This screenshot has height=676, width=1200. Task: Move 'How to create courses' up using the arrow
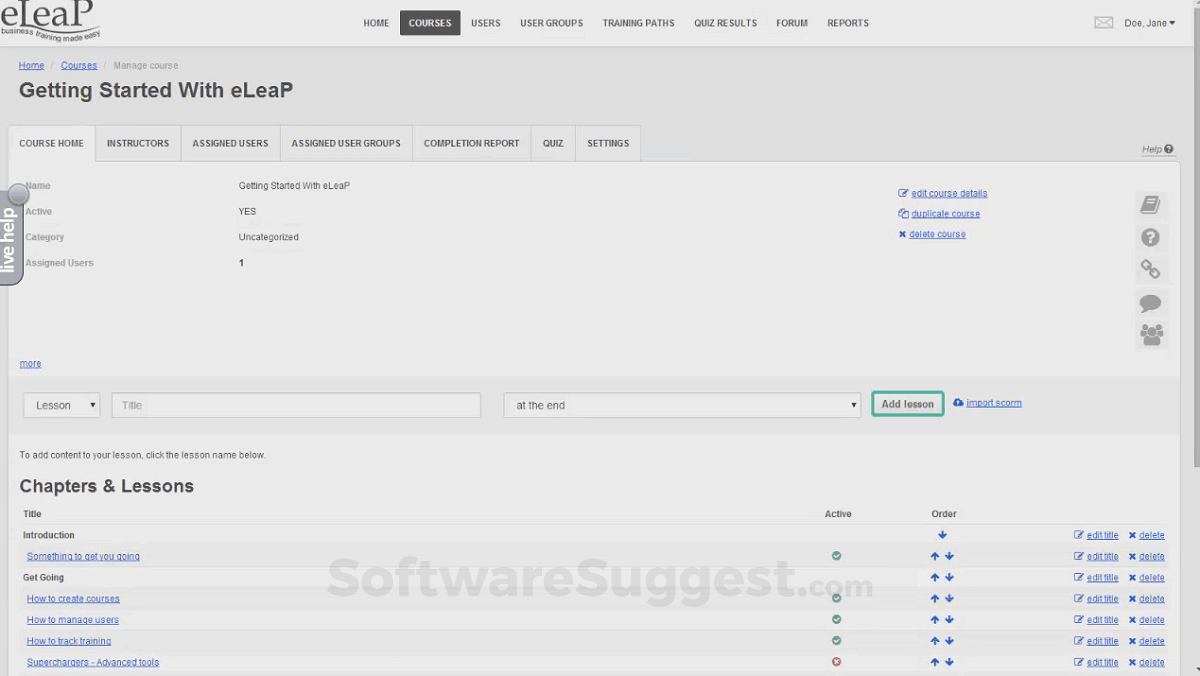pyautogui.click(x=934, y=598)
